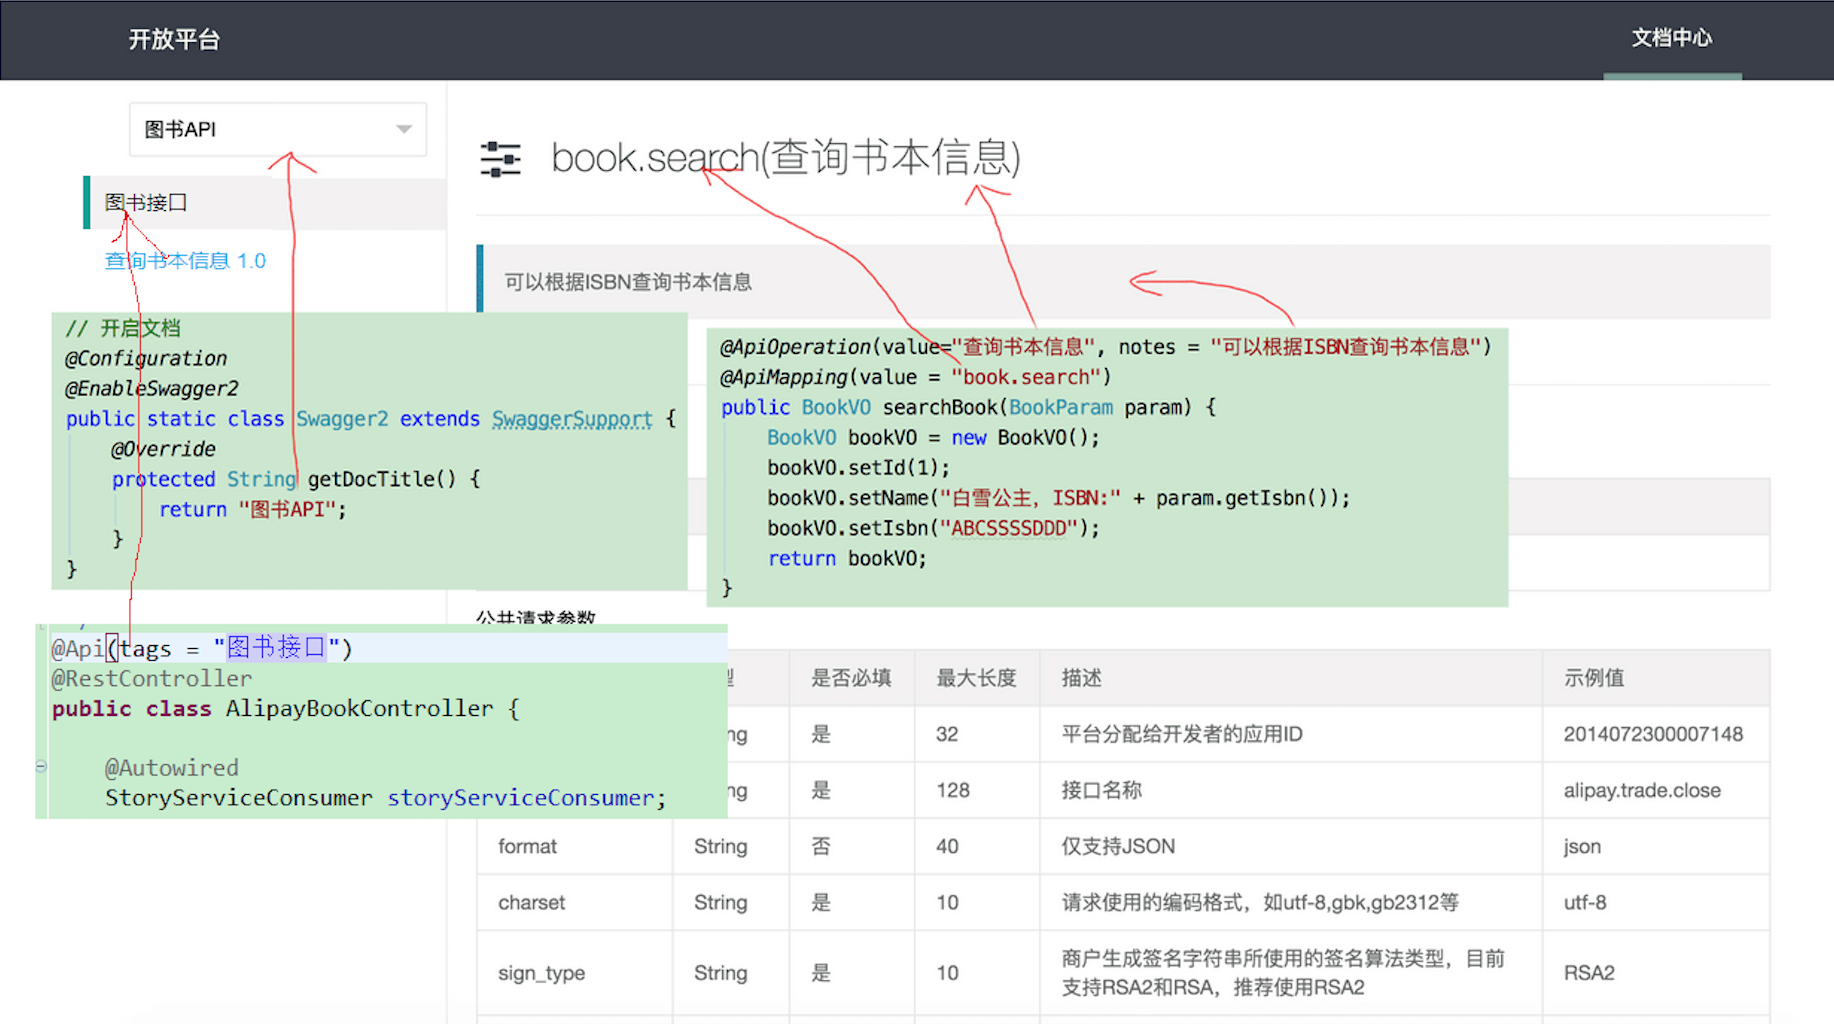Click the SwaggerSupport class name in code
Screen dimensions: 1834x1024
tap(571, 419)
